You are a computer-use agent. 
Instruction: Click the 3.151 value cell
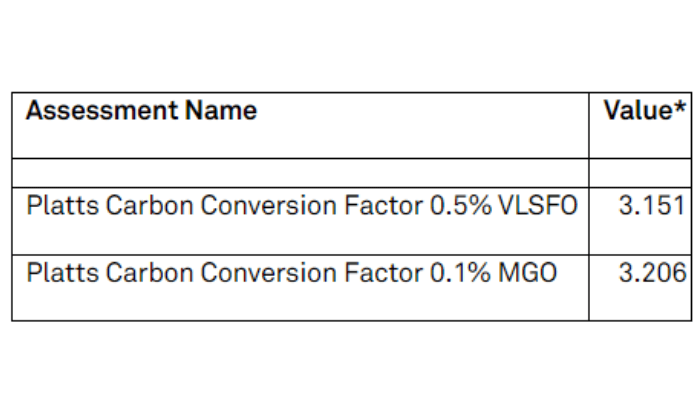[652, 207]
